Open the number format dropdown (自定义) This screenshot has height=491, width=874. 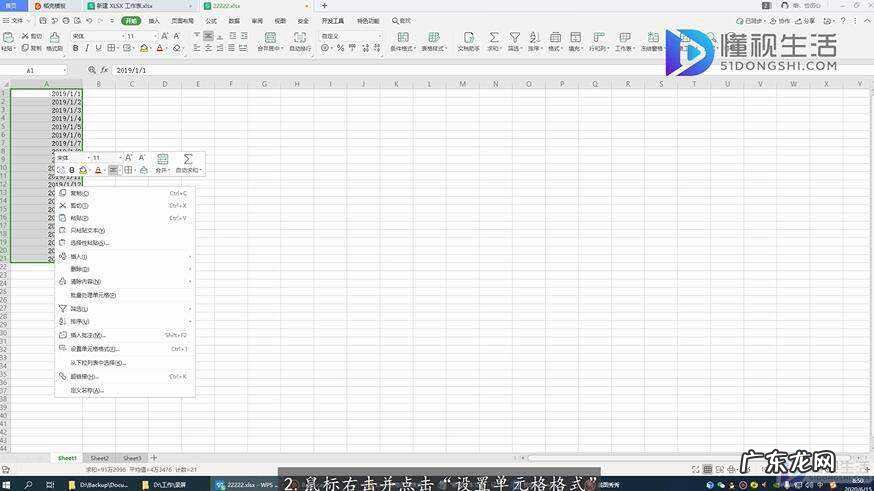[x=351, y=36]
